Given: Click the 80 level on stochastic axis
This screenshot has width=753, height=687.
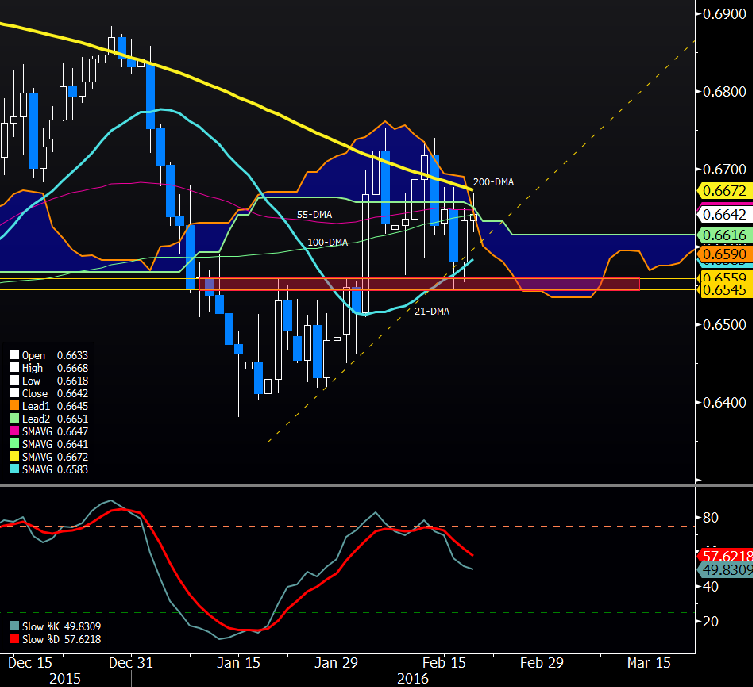Looking at the screenshot, I should pos(710,518).
